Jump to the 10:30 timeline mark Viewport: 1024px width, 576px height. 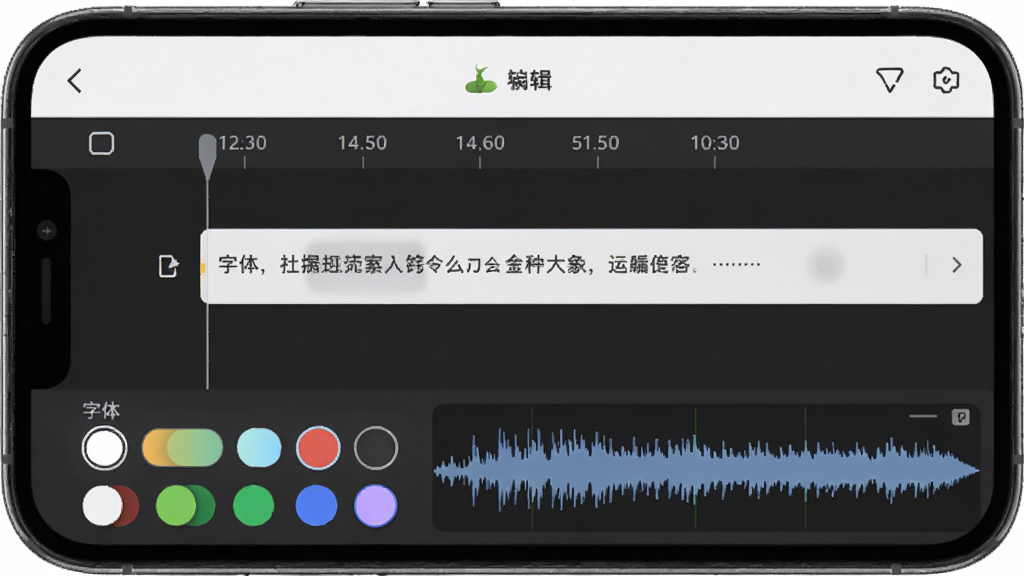(x=715, y=143)
